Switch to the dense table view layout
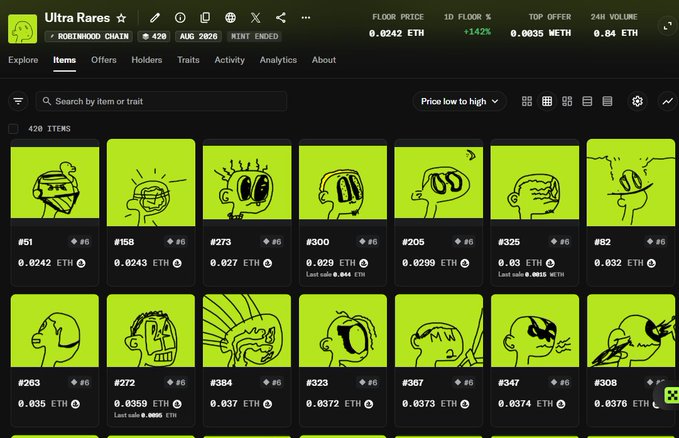 point(607,101)
